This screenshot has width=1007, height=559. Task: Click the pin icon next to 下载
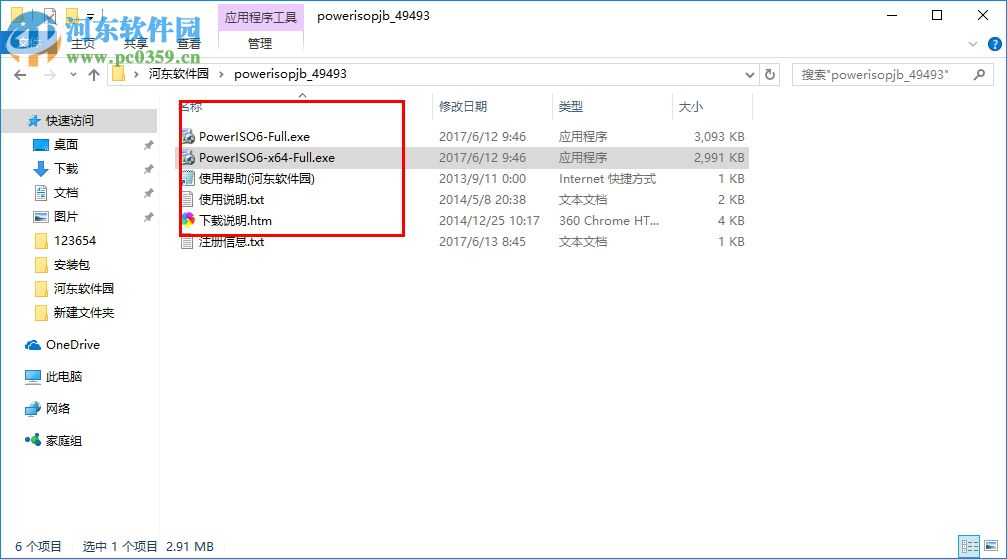pos(148,169)
